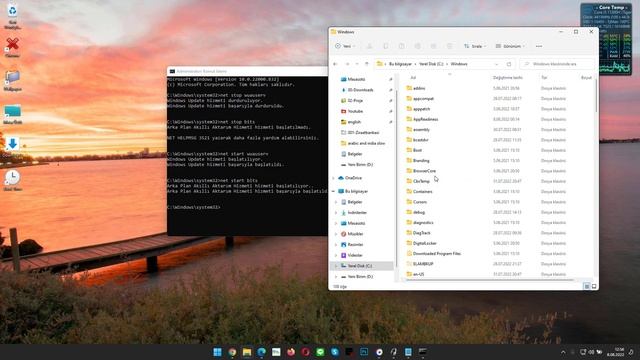Switch Explorer to details view in status bar
The image size is (640, 360).
pyautogui.click(x=587, y=287)
